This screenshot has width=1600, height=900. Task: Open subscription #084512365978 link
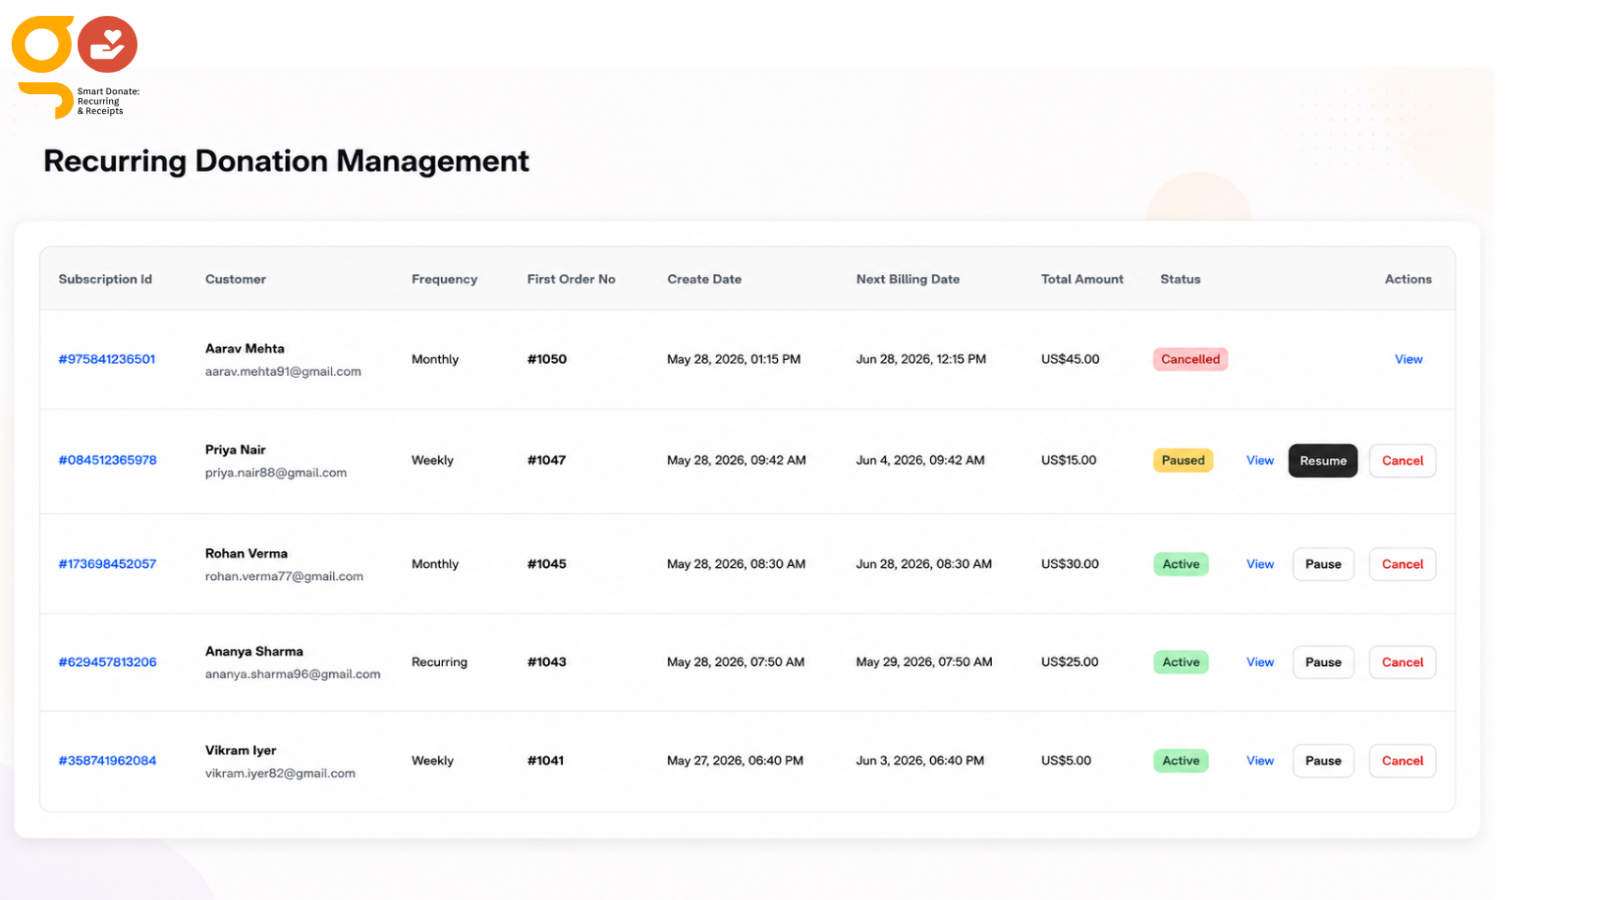coord(107,460)
